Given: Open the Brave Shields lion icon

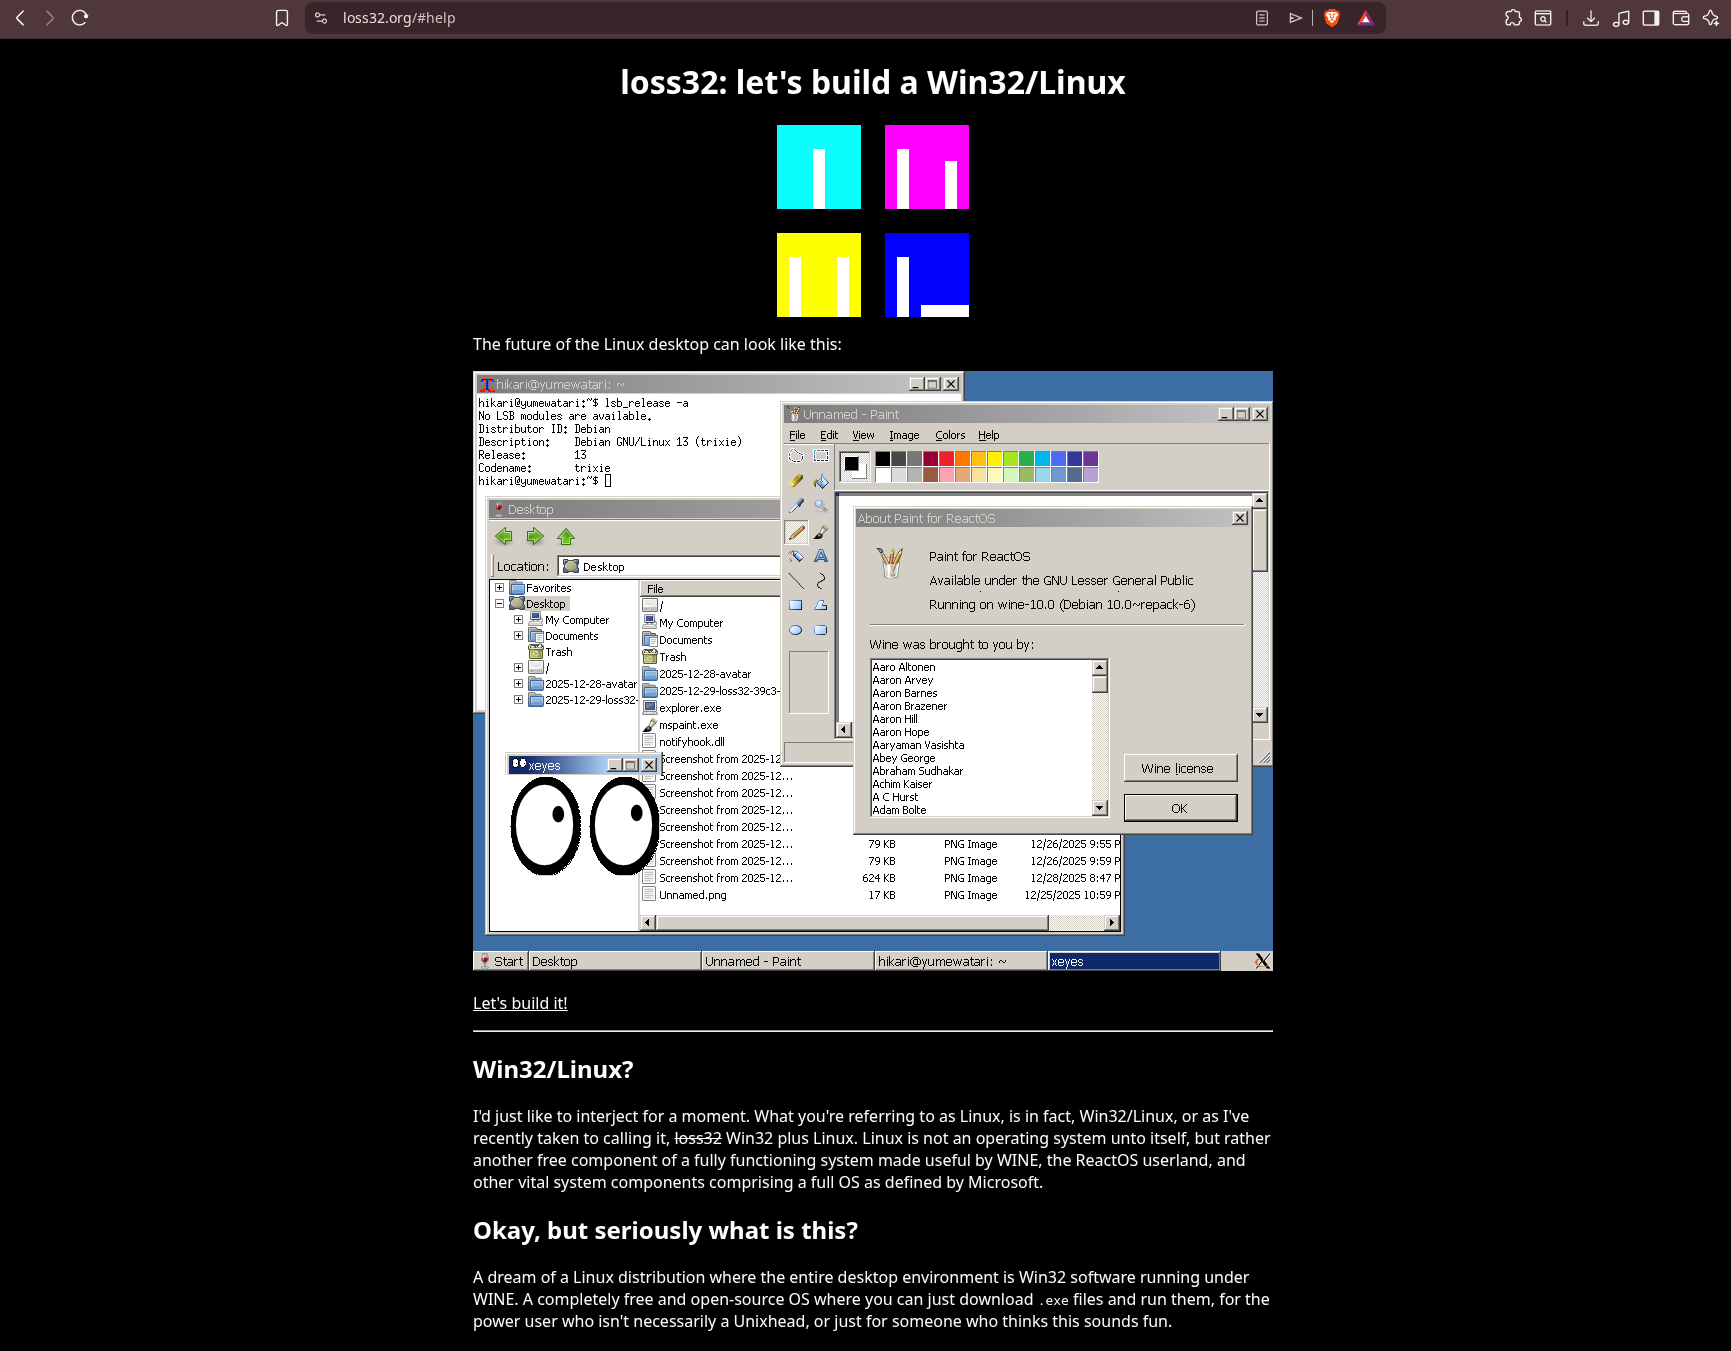Looking at the screenshot, I should 1332,18.
